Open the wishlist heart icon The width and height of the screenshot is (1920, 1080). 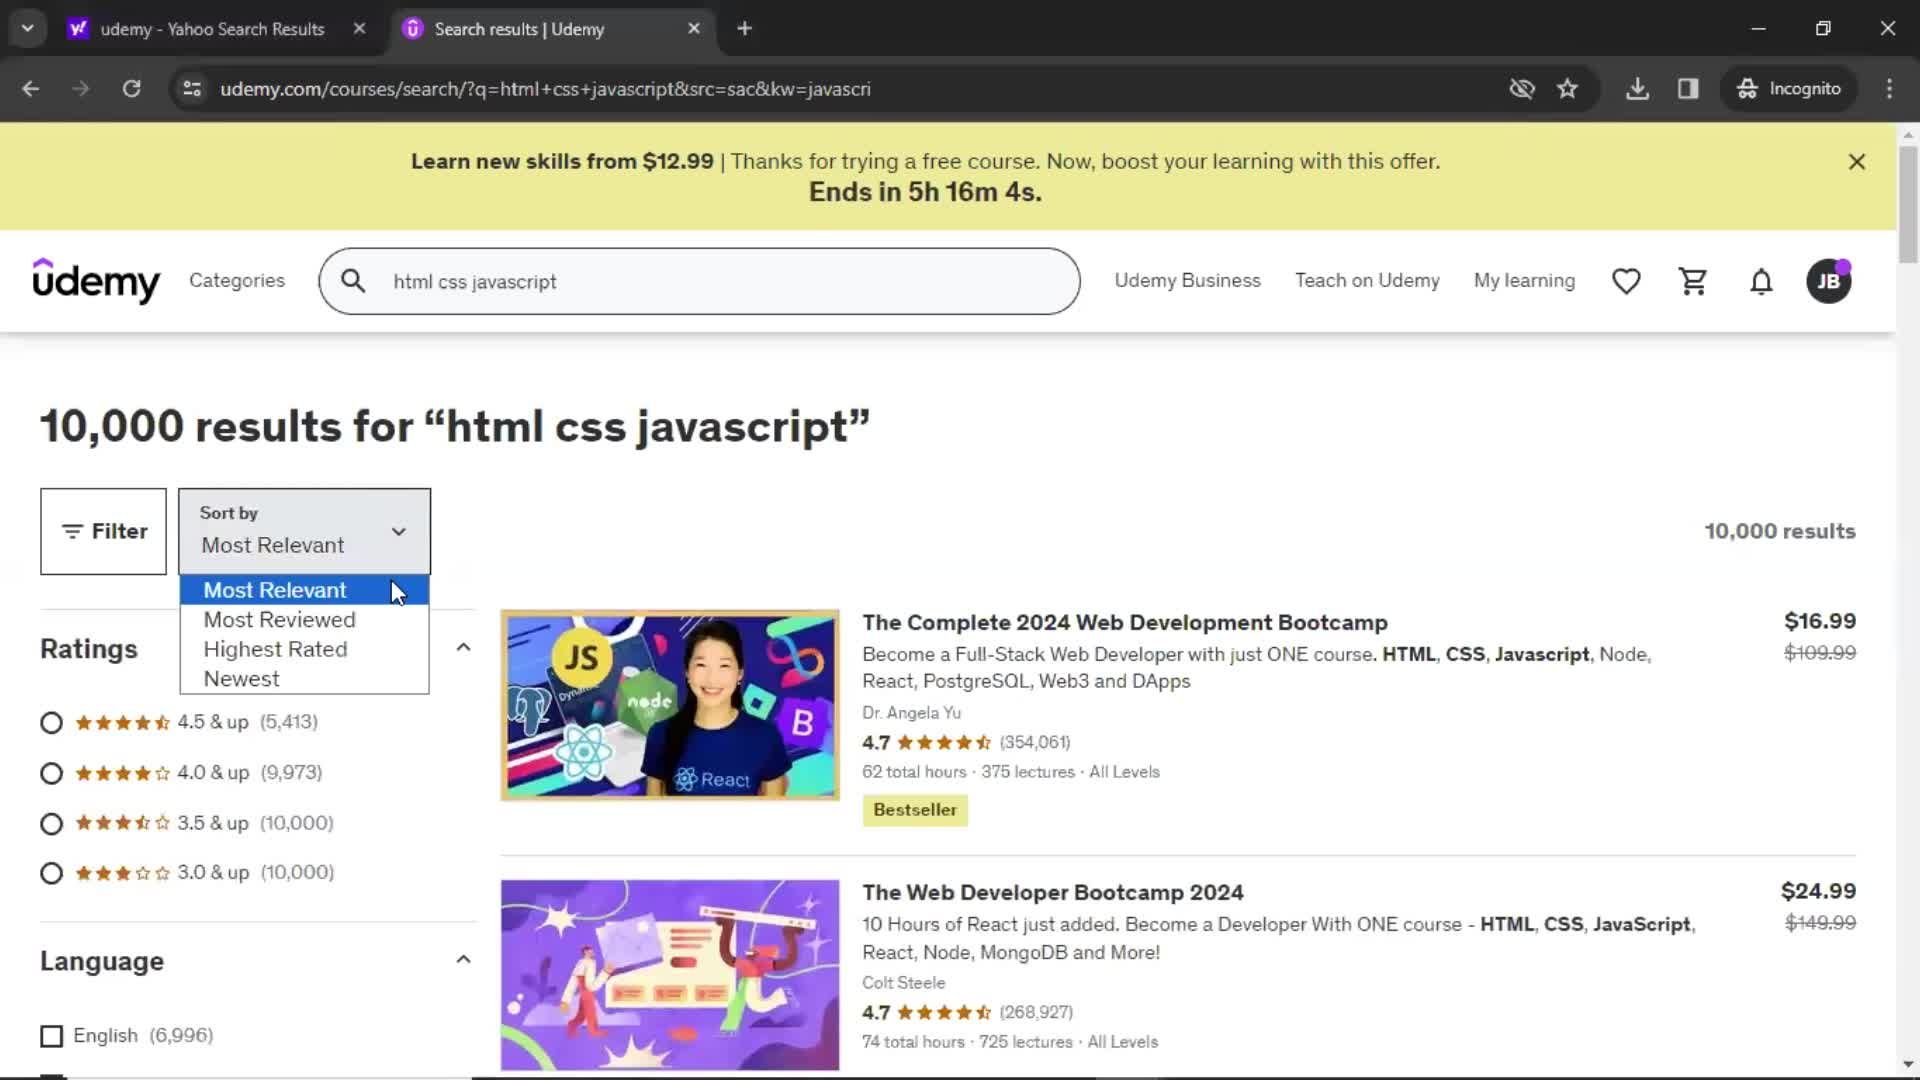coord(1626,281)
